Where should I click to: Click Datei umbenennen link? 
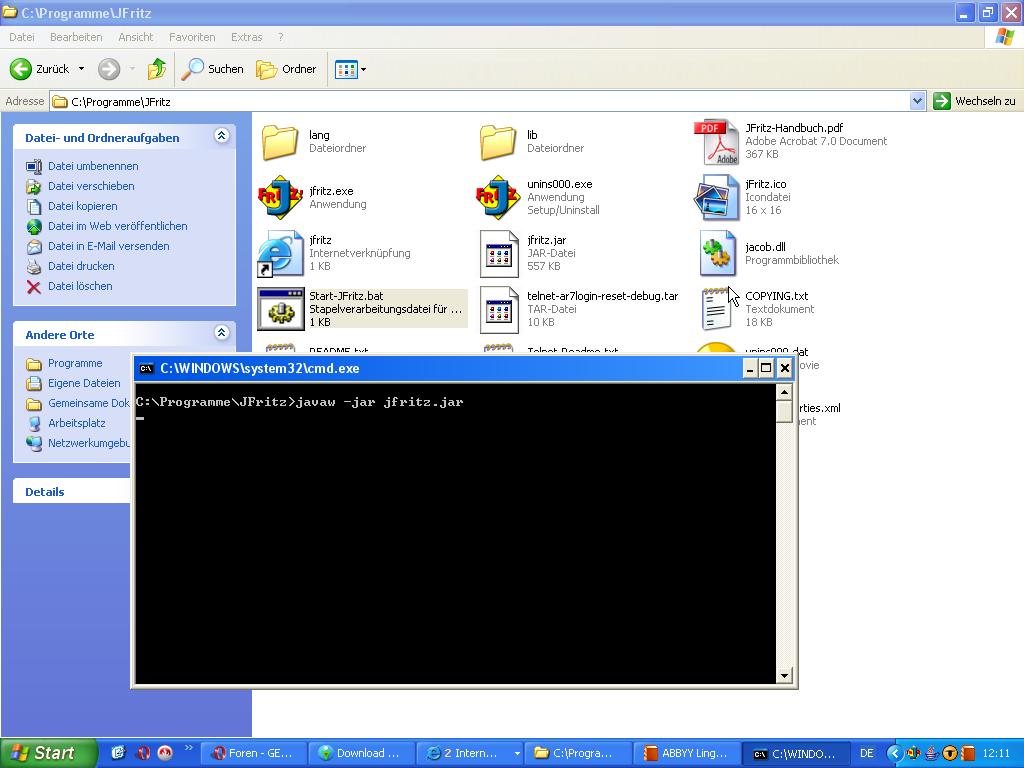point(93,166)
